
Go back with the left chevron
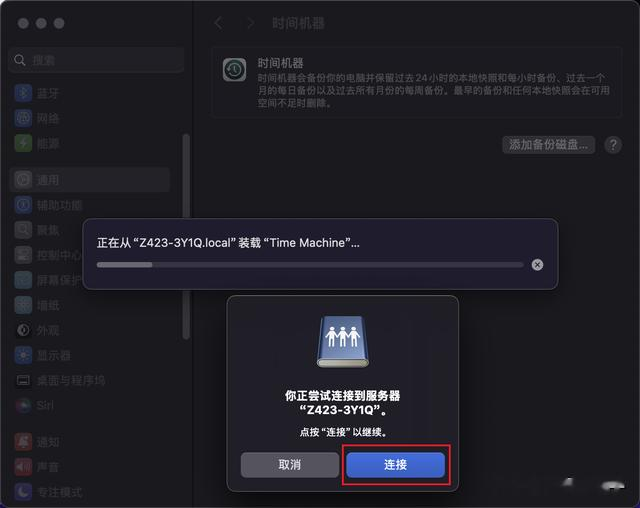coord(219,23)
